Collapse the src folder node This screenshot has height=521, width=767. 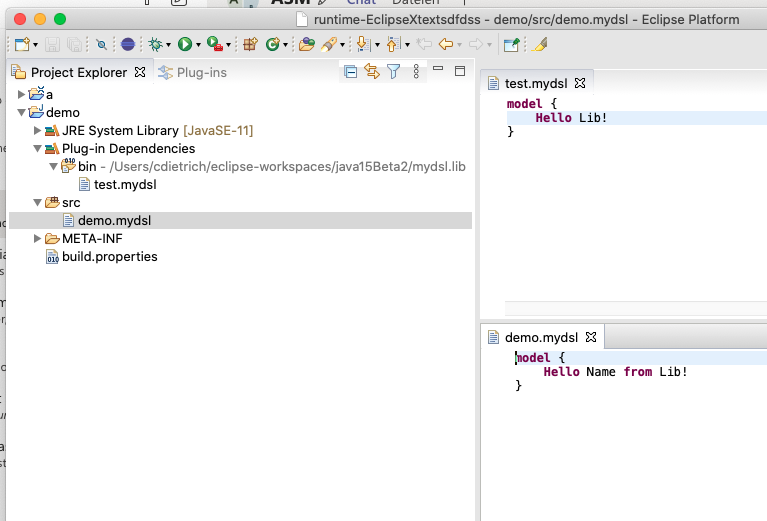click(37, 203)
